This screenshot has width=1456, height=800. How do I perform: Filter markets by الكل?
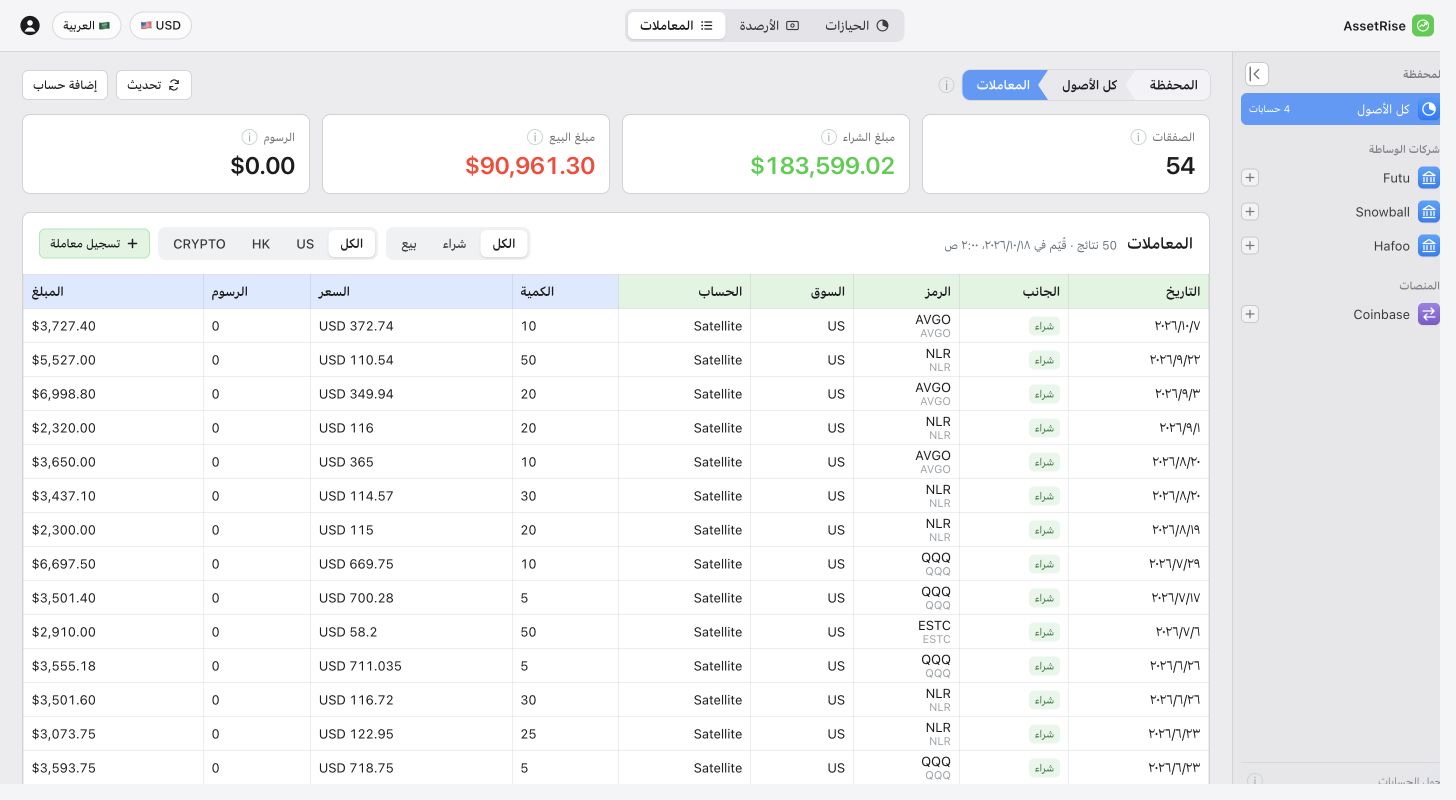click(352, 244)
